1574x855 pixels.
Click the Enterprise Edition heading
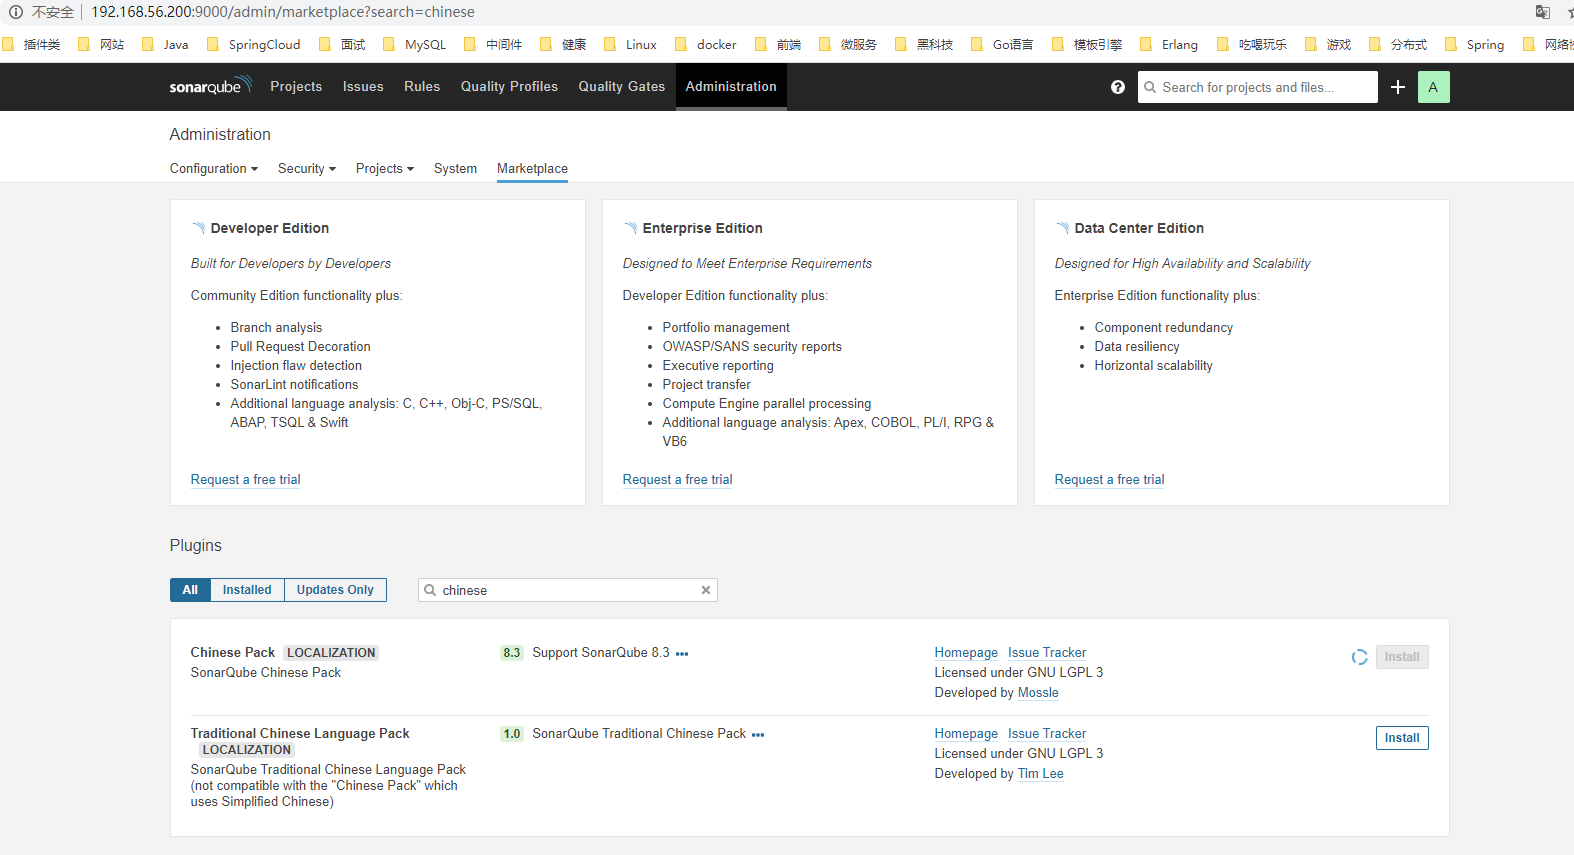(702, 228)
